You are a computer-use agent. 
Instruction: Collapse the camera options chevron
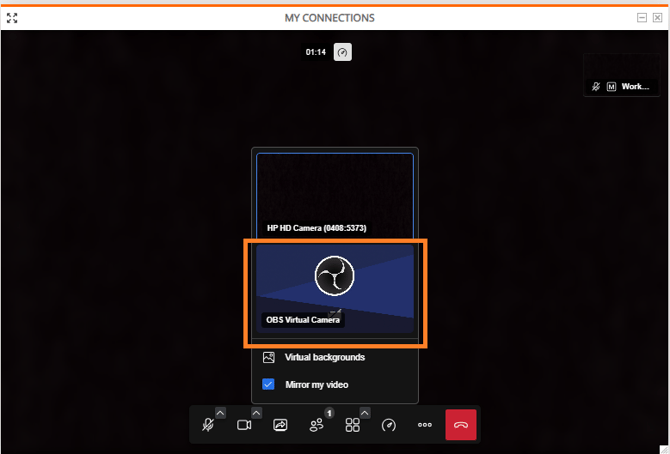click(x=256, y=413)
